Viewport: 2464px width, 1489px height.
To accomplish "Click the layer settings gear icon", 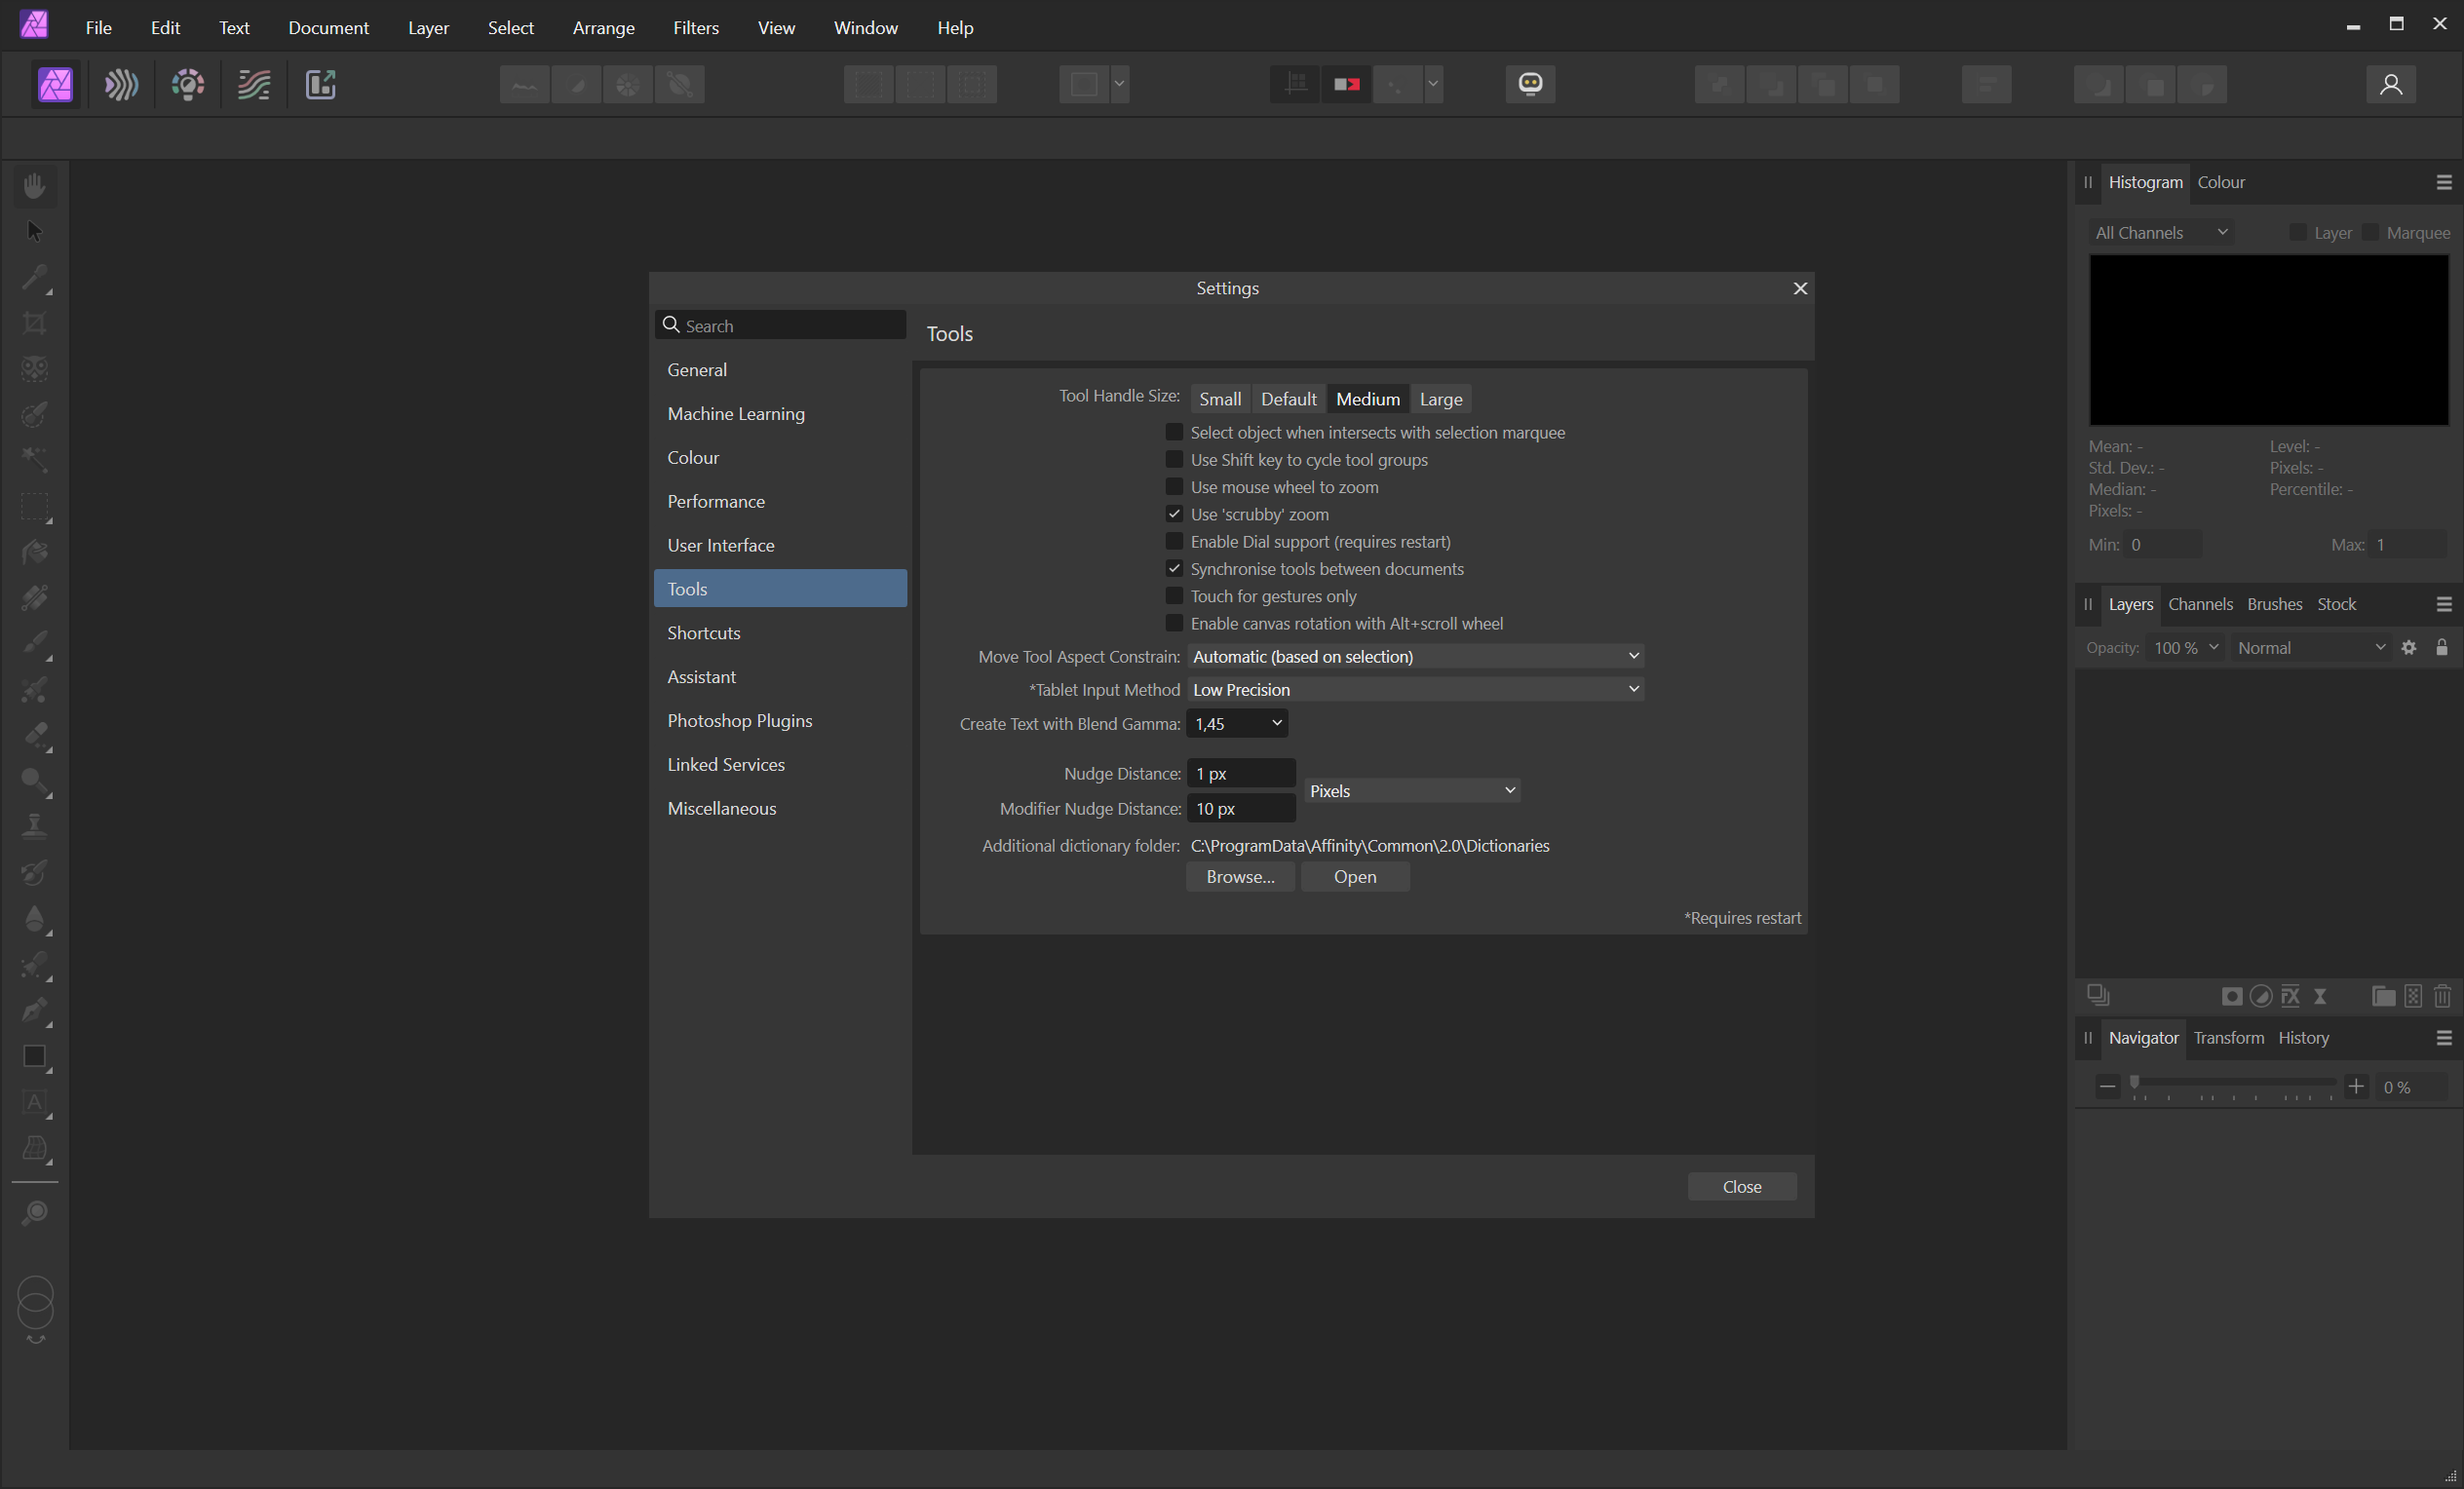I will click(2409, 648).
